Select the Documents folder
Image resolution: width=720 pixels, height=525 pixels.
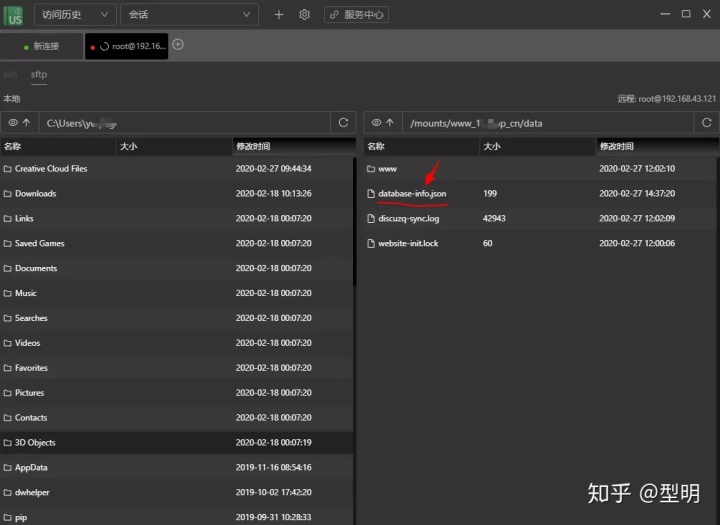[x=176, y=268]
